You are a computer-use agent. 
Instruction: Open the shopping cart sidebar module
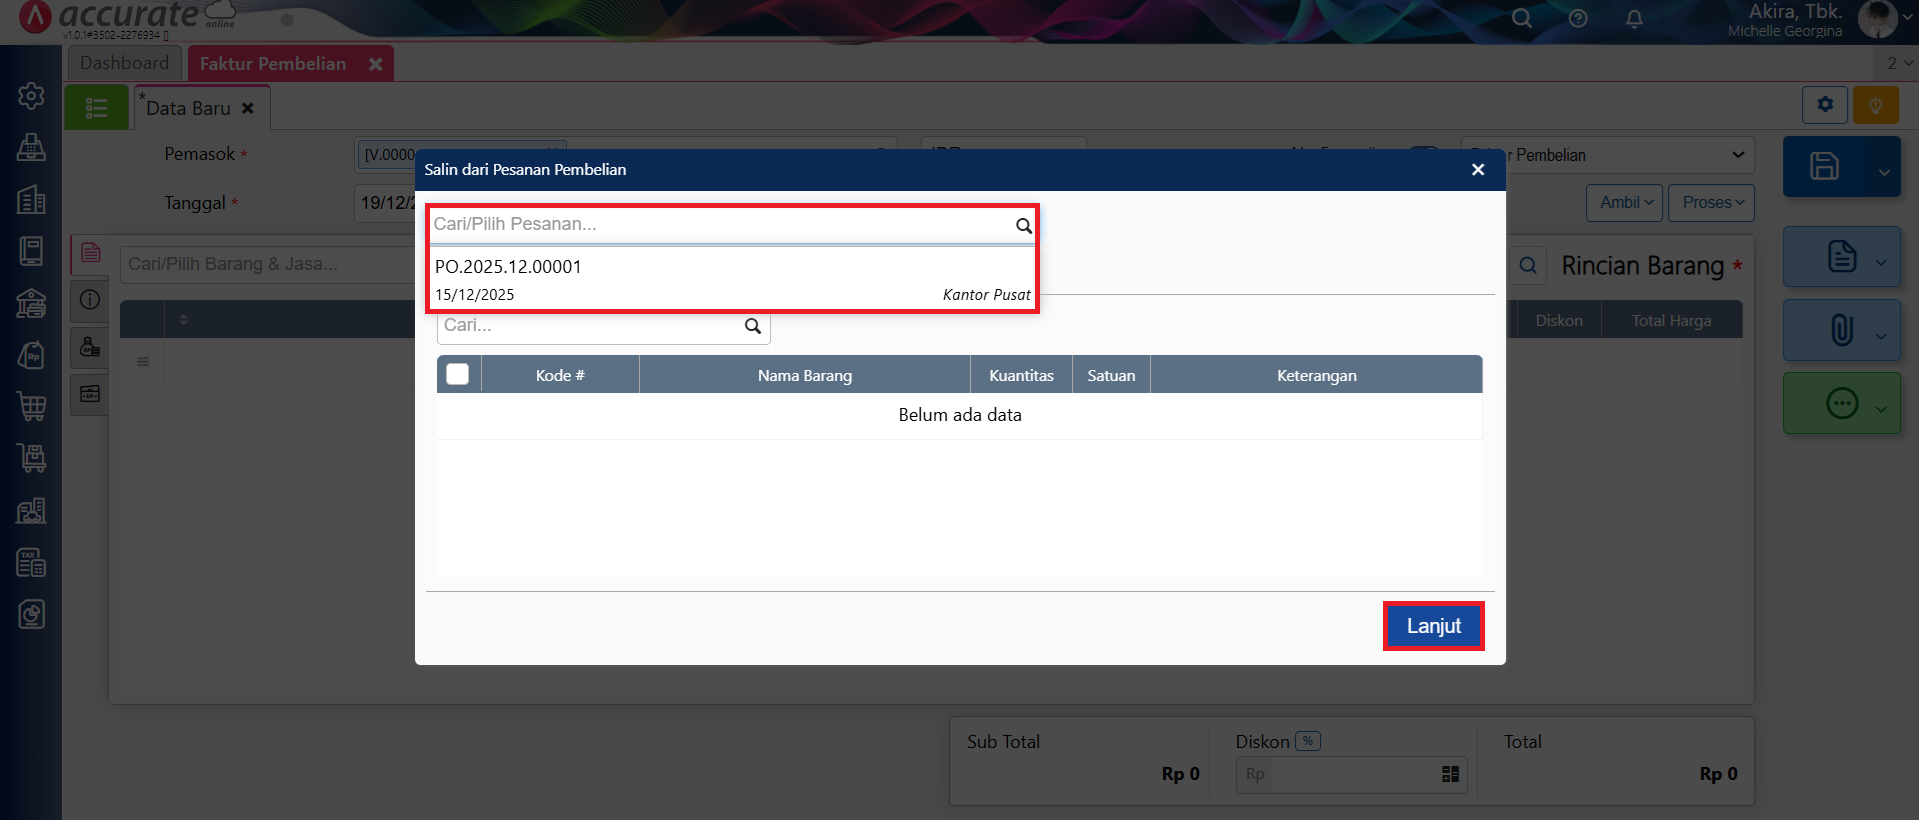31,406
